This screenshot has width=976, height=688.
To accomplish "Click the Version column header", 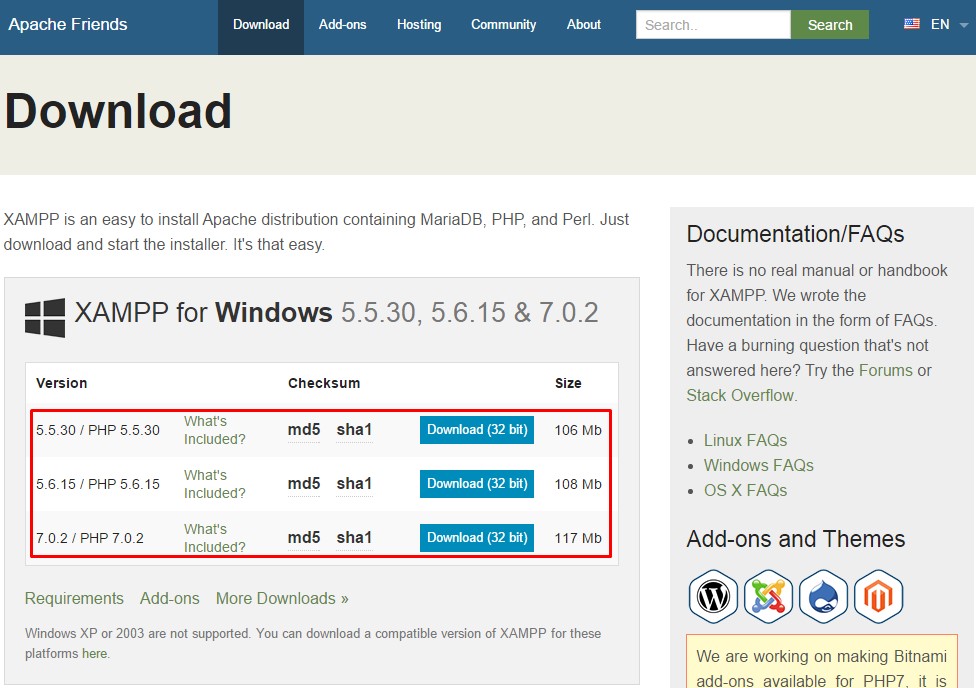I will tap(62, 383).
